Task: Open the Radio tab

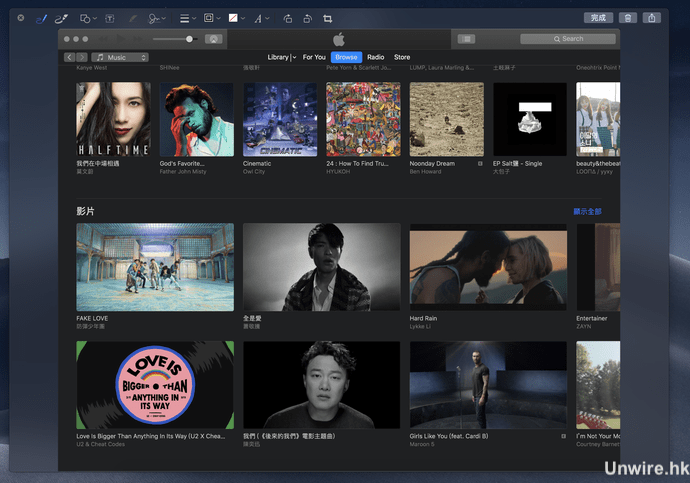Action: click(x=375, y=57)
